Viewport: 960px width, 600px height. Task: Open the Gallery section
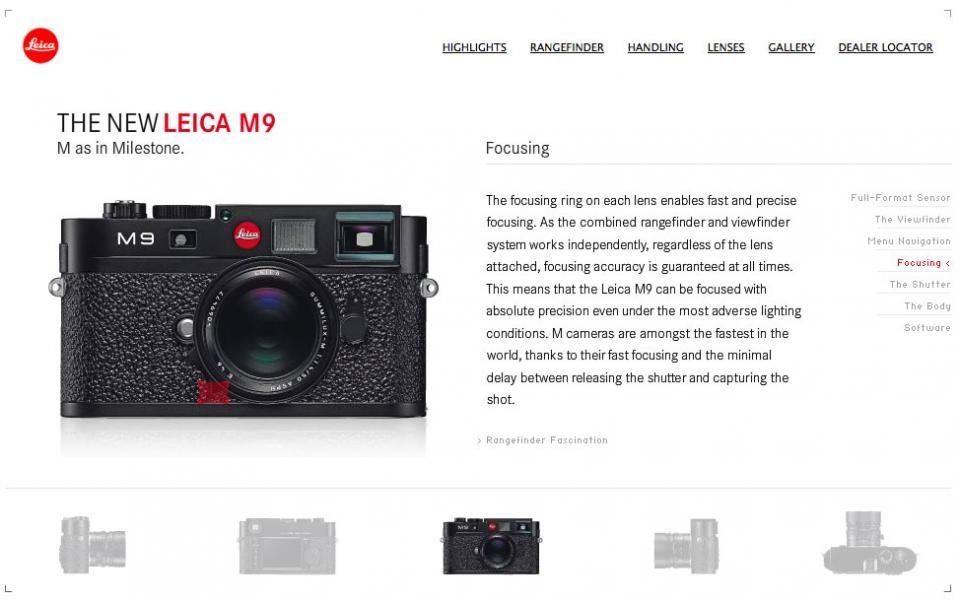[x=791, y=48]
